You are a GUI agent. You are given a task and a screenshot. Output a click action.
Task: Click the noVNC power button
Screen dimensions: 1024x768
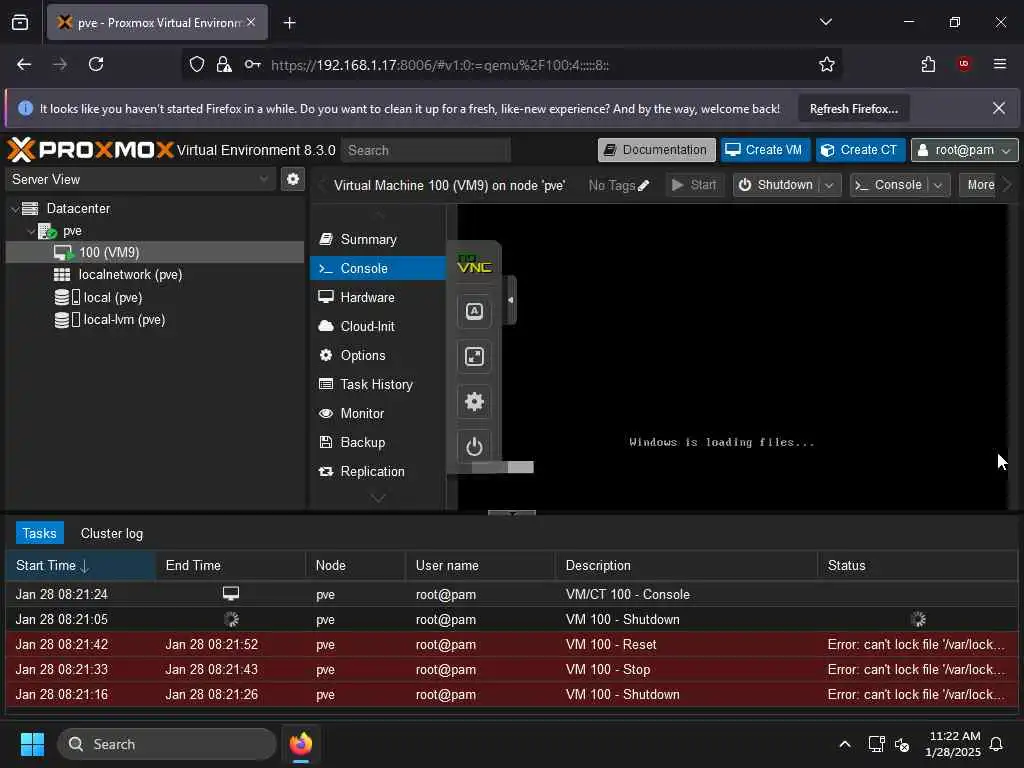click(x=474, y=447)
